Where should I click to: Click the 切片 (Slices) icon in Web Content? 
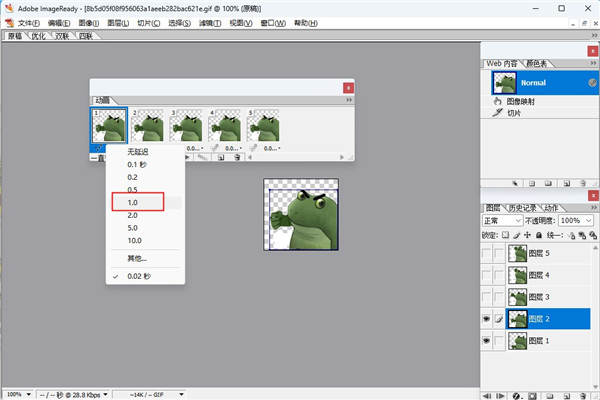(x=498, y=113)
